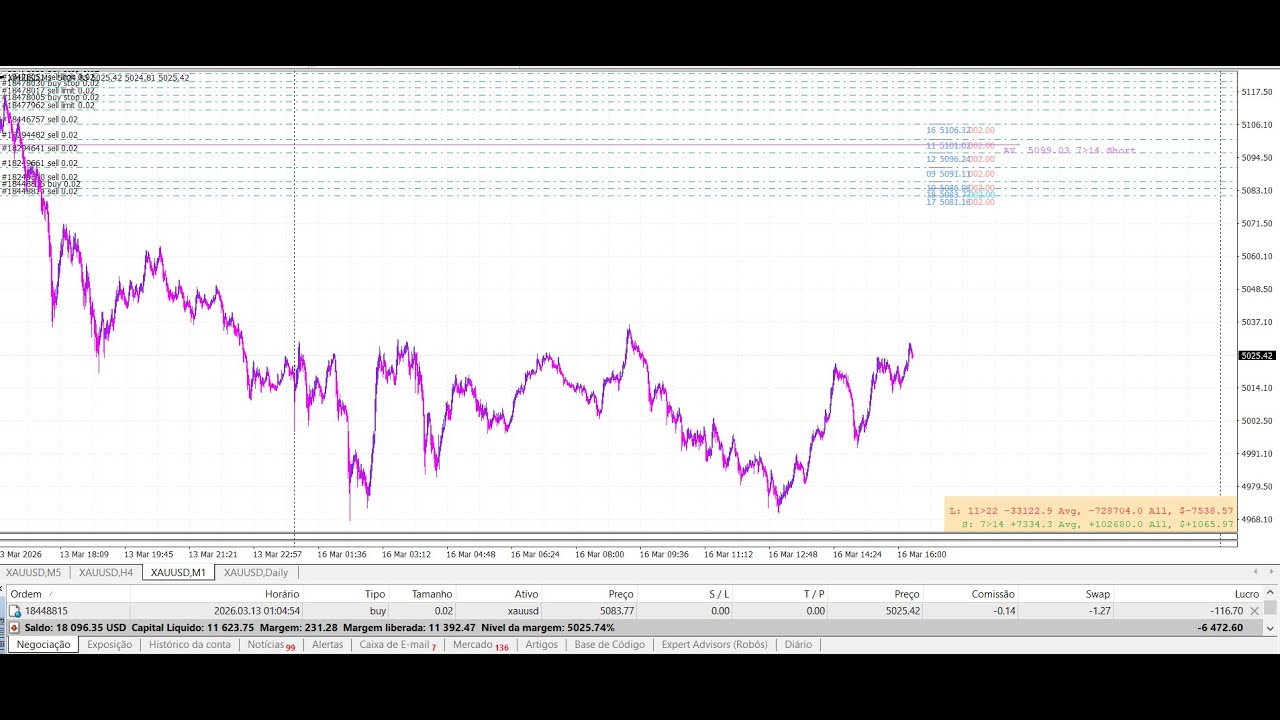Click the 5117.50 price axis label
Image resolution: width=1280 pixels, height=720 pixels.
pos(1256,92)
